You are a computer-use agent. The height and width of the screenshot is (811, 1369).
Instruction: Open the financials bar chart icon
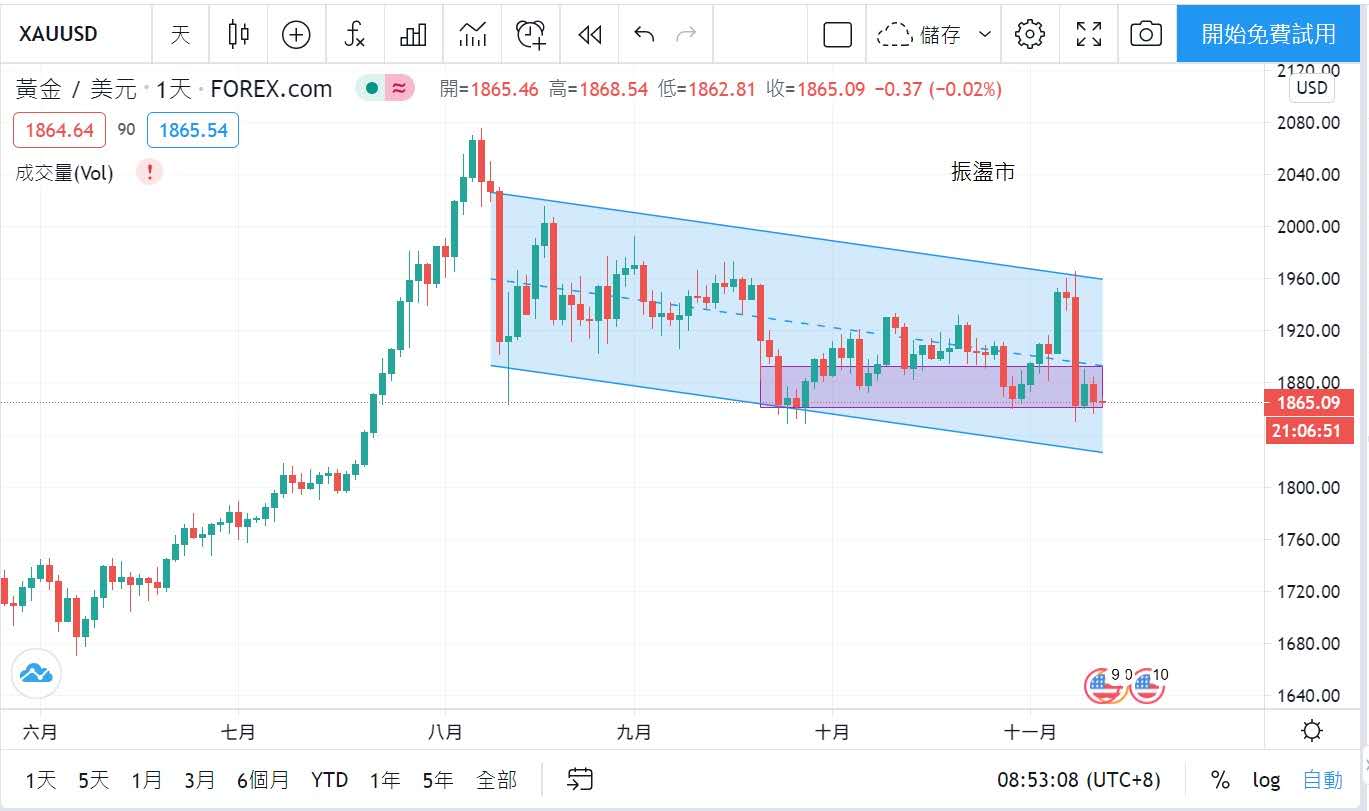coord(413,35)
